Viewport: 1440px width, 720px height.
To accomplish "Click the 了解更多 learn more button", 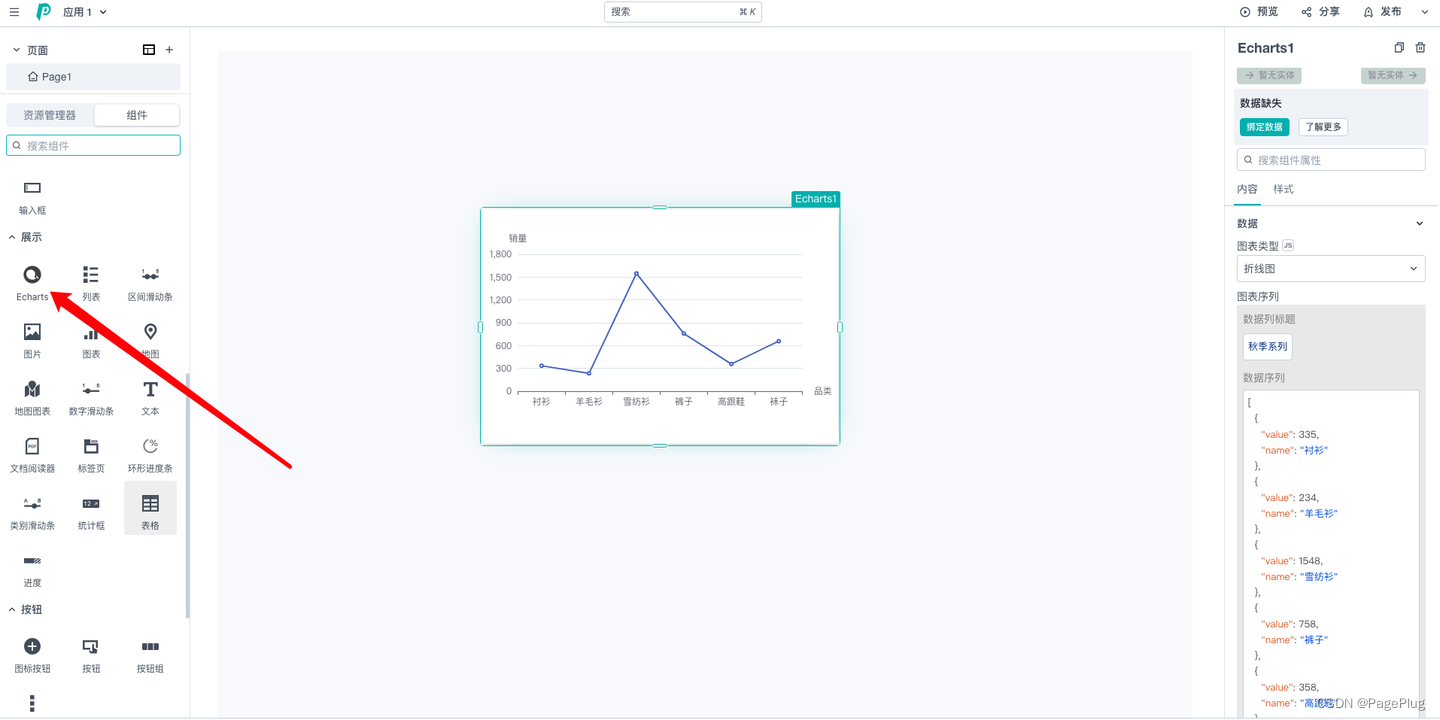I will [x=1323, y=127].
